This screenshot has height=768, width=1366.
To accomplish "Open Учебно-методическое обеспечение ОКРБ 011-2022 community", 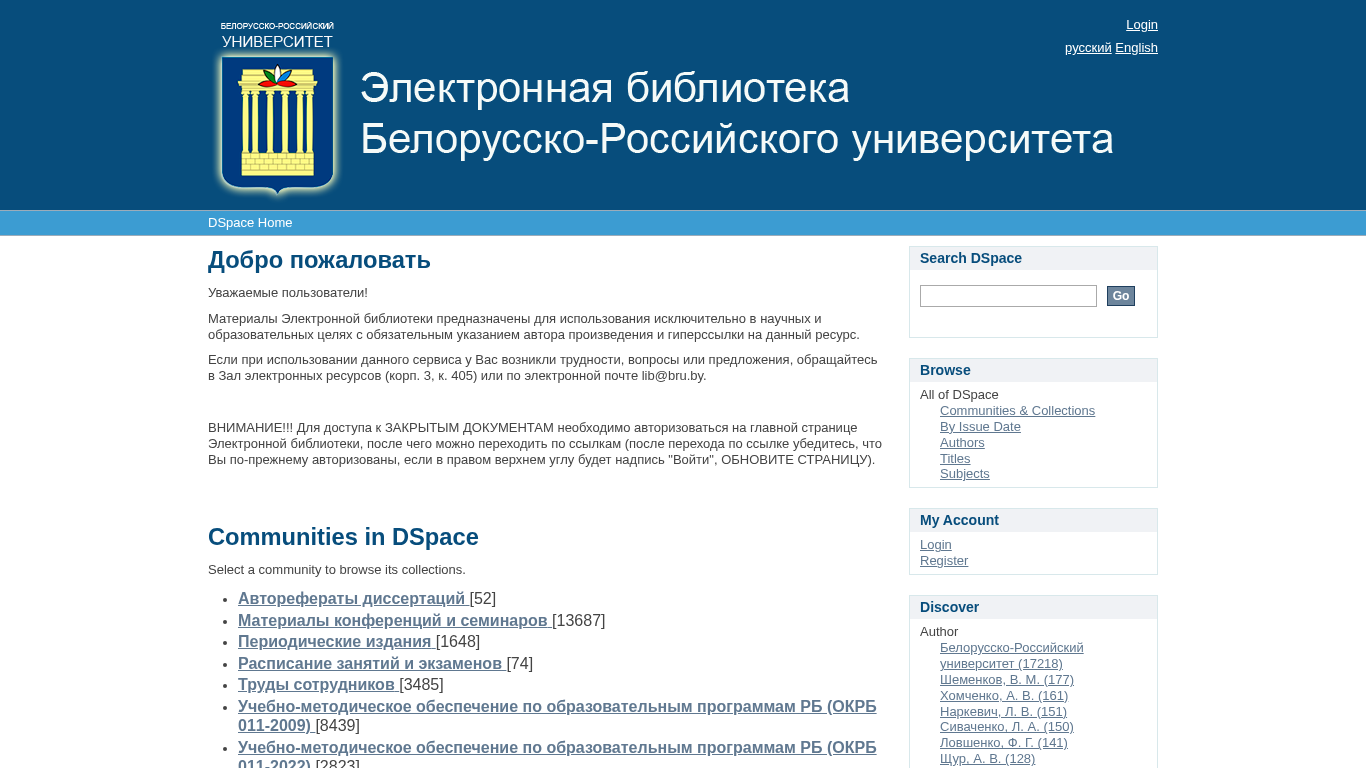I will [x=557, y=757].
